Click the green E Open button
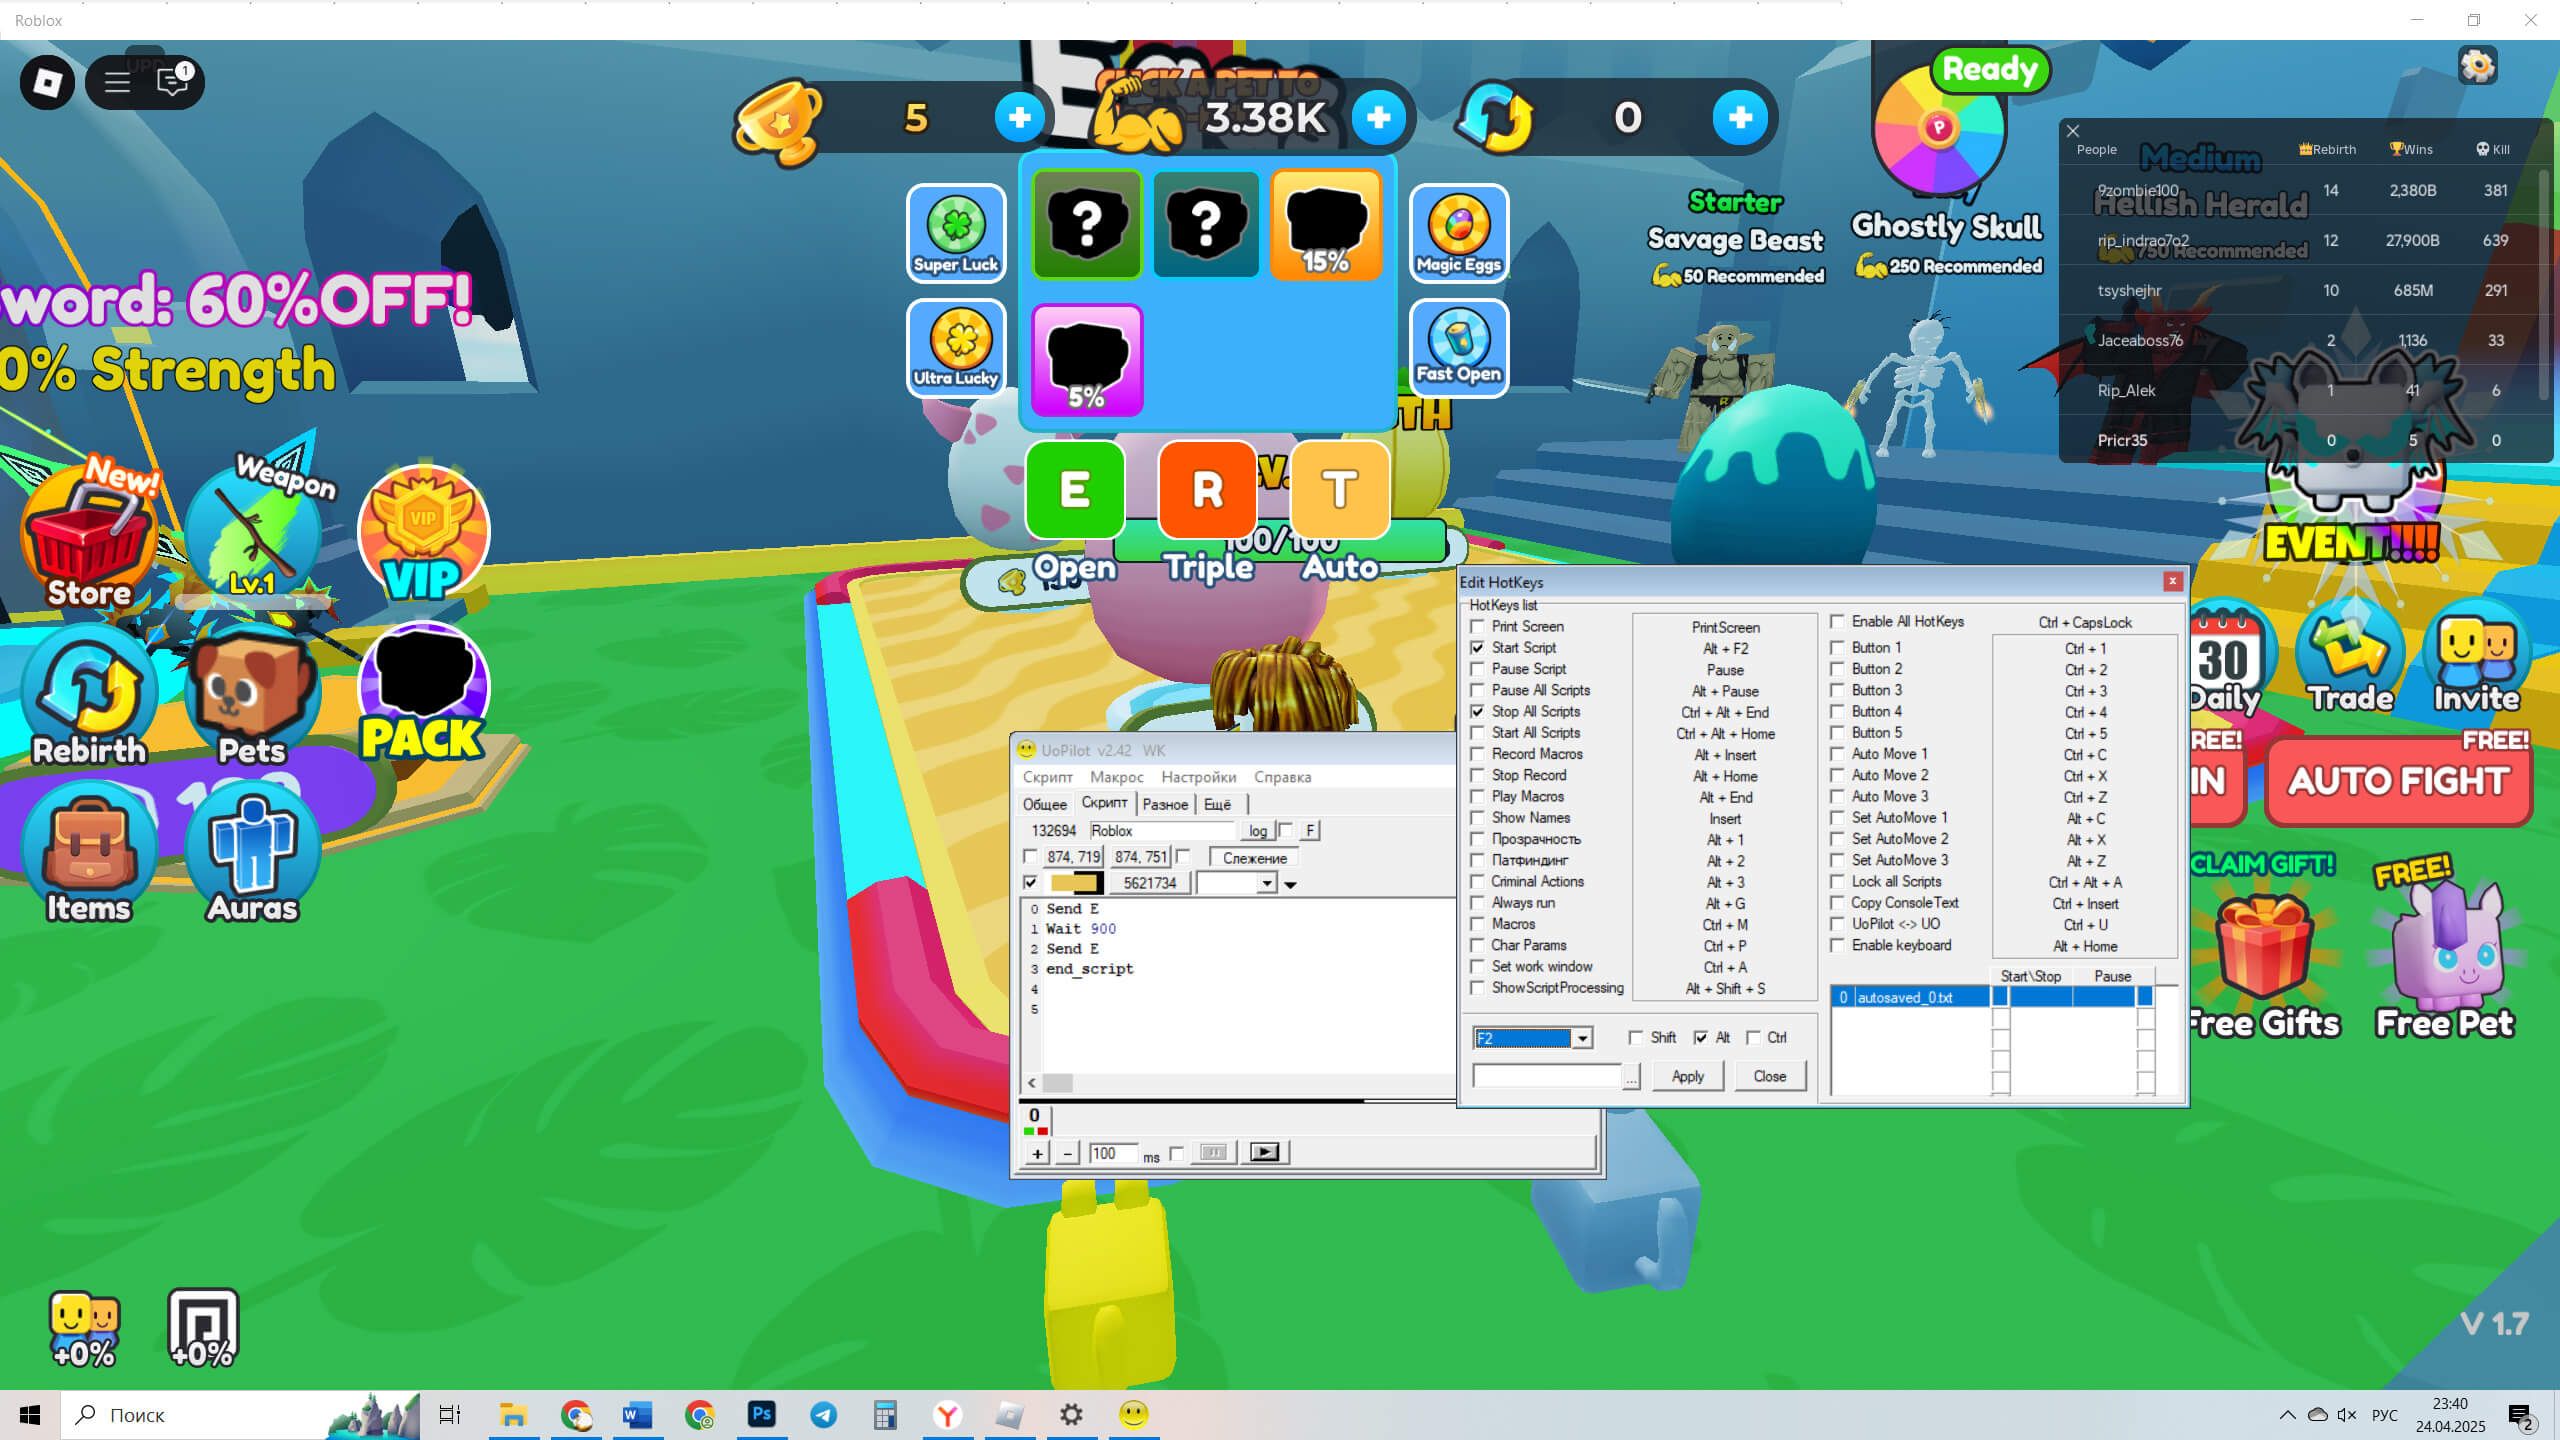The width and height of the screenshot is (2560, 1440). pyautogui.click(x=1074, y=490)
